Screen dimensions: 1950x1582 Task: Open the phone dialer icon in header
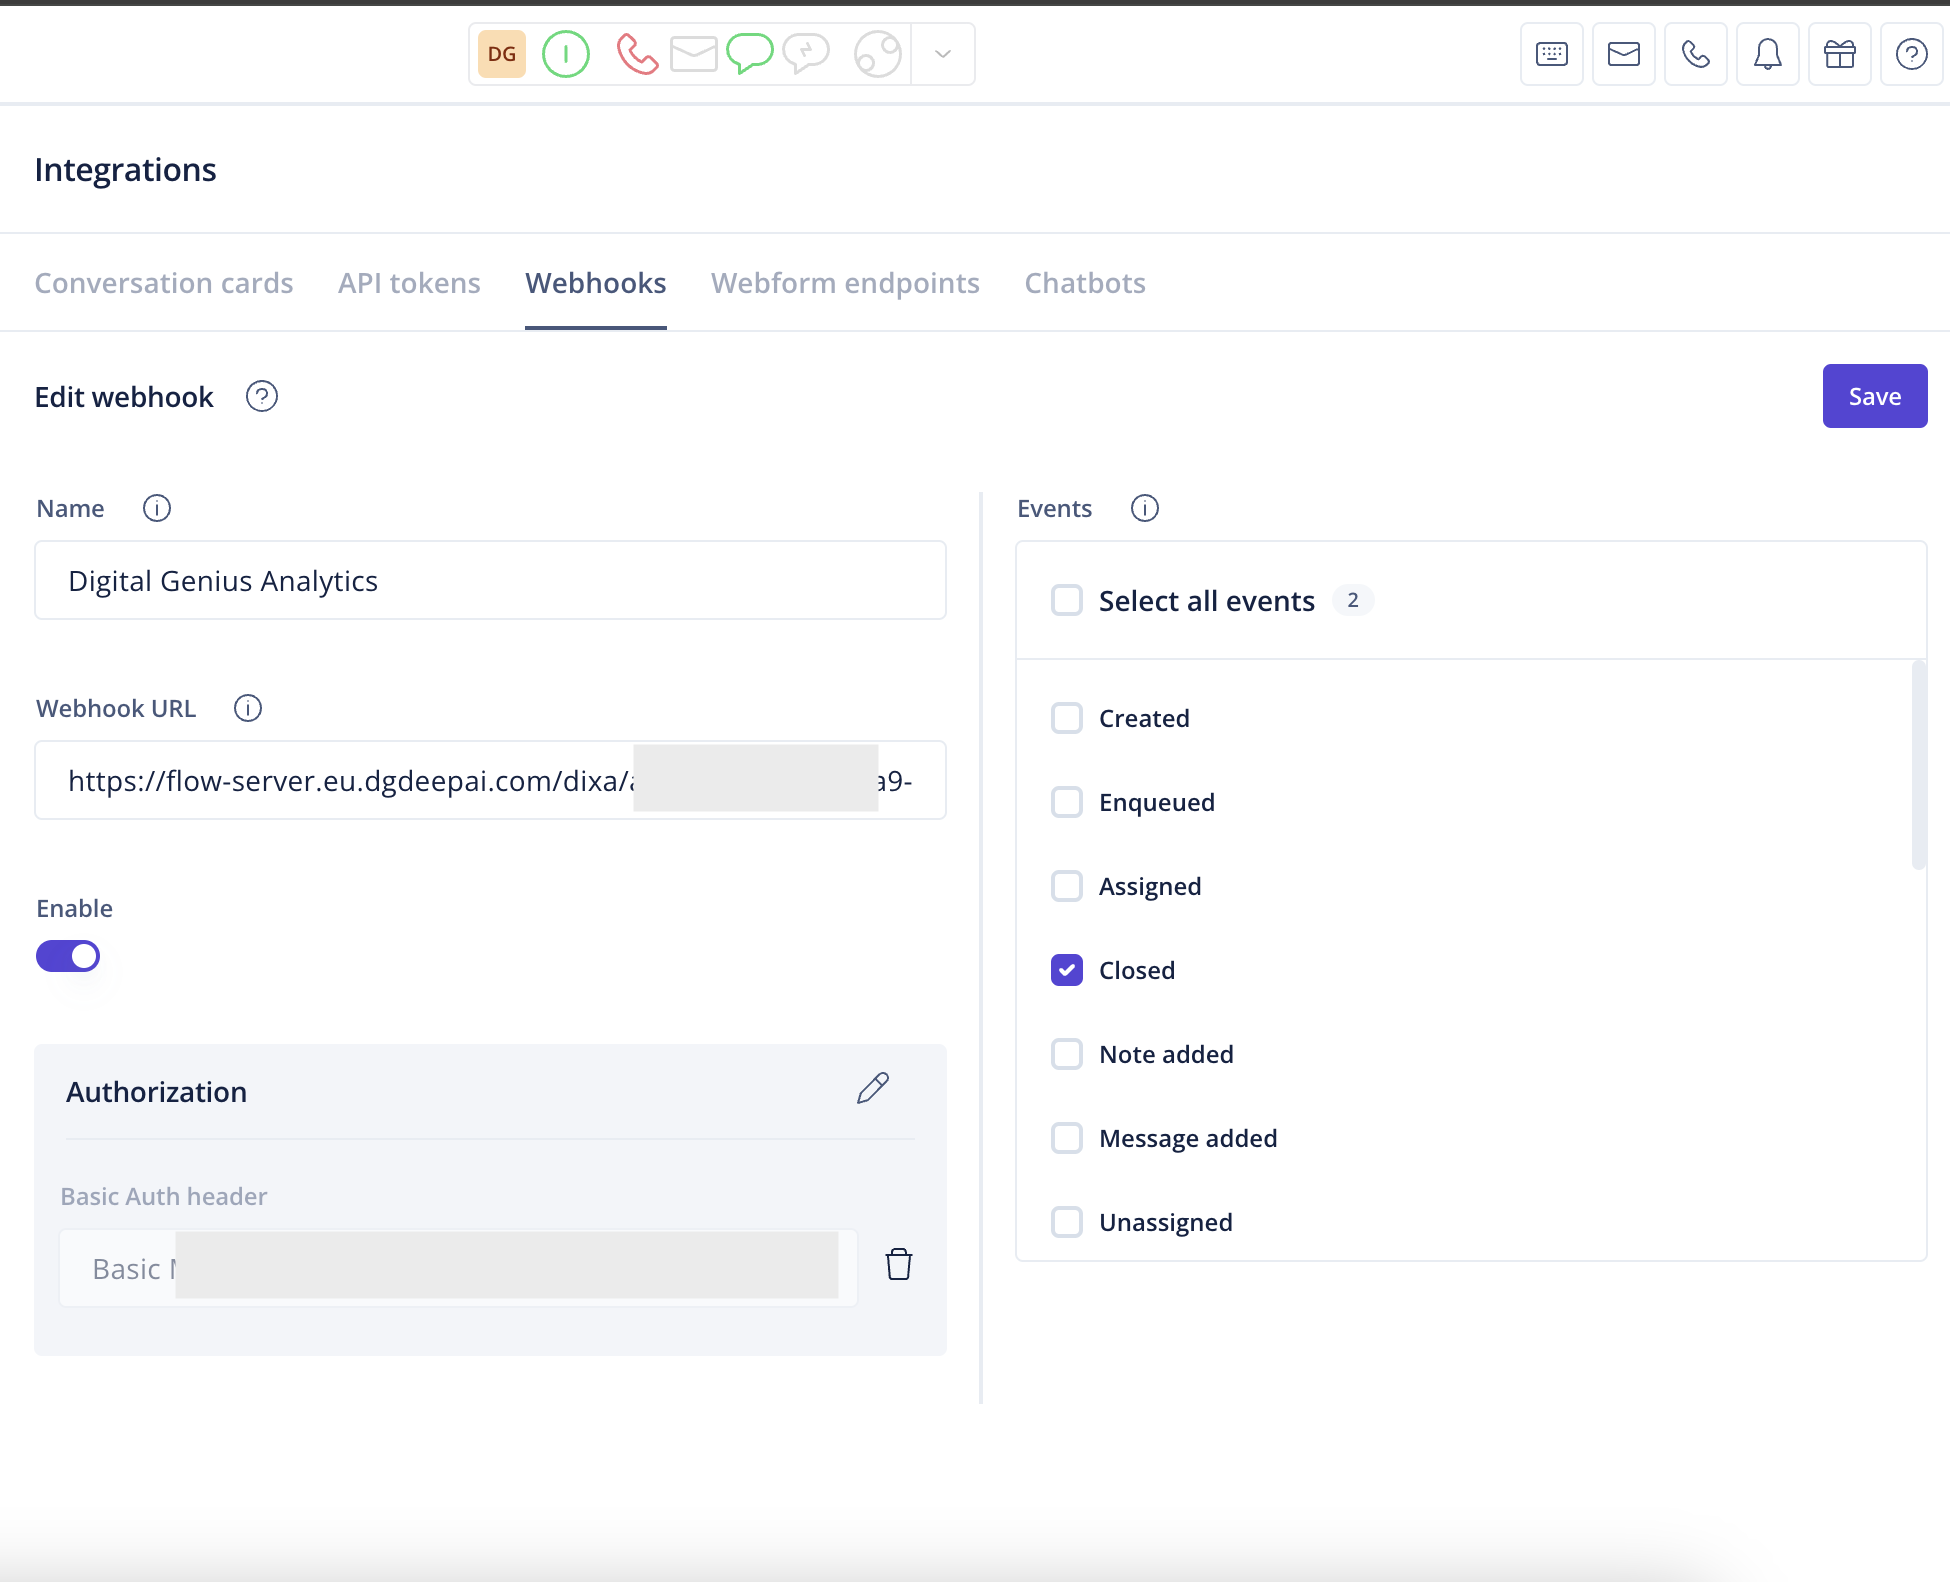pyautogui.click(x=1696, y=54)
